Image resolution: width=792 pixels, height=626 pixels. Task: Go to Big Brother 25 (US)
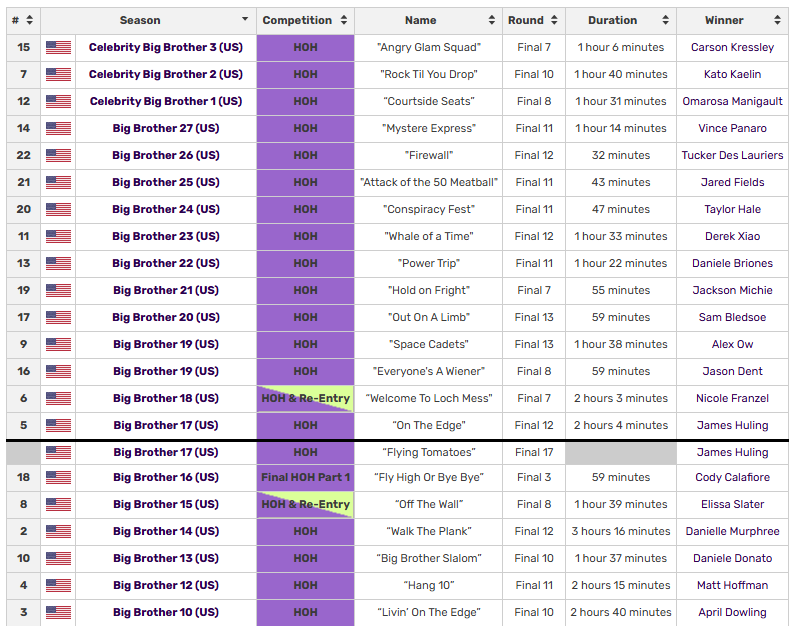[166, 182]
